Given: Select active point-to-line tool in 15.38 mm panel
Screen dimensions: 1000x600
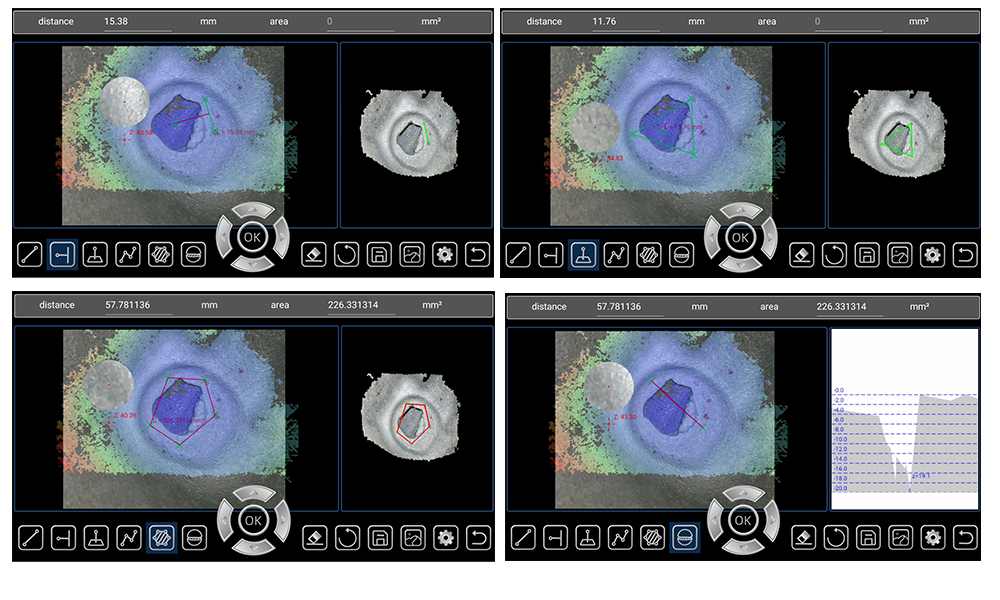Looking at the screenshot, I should [x=62, y=255].
